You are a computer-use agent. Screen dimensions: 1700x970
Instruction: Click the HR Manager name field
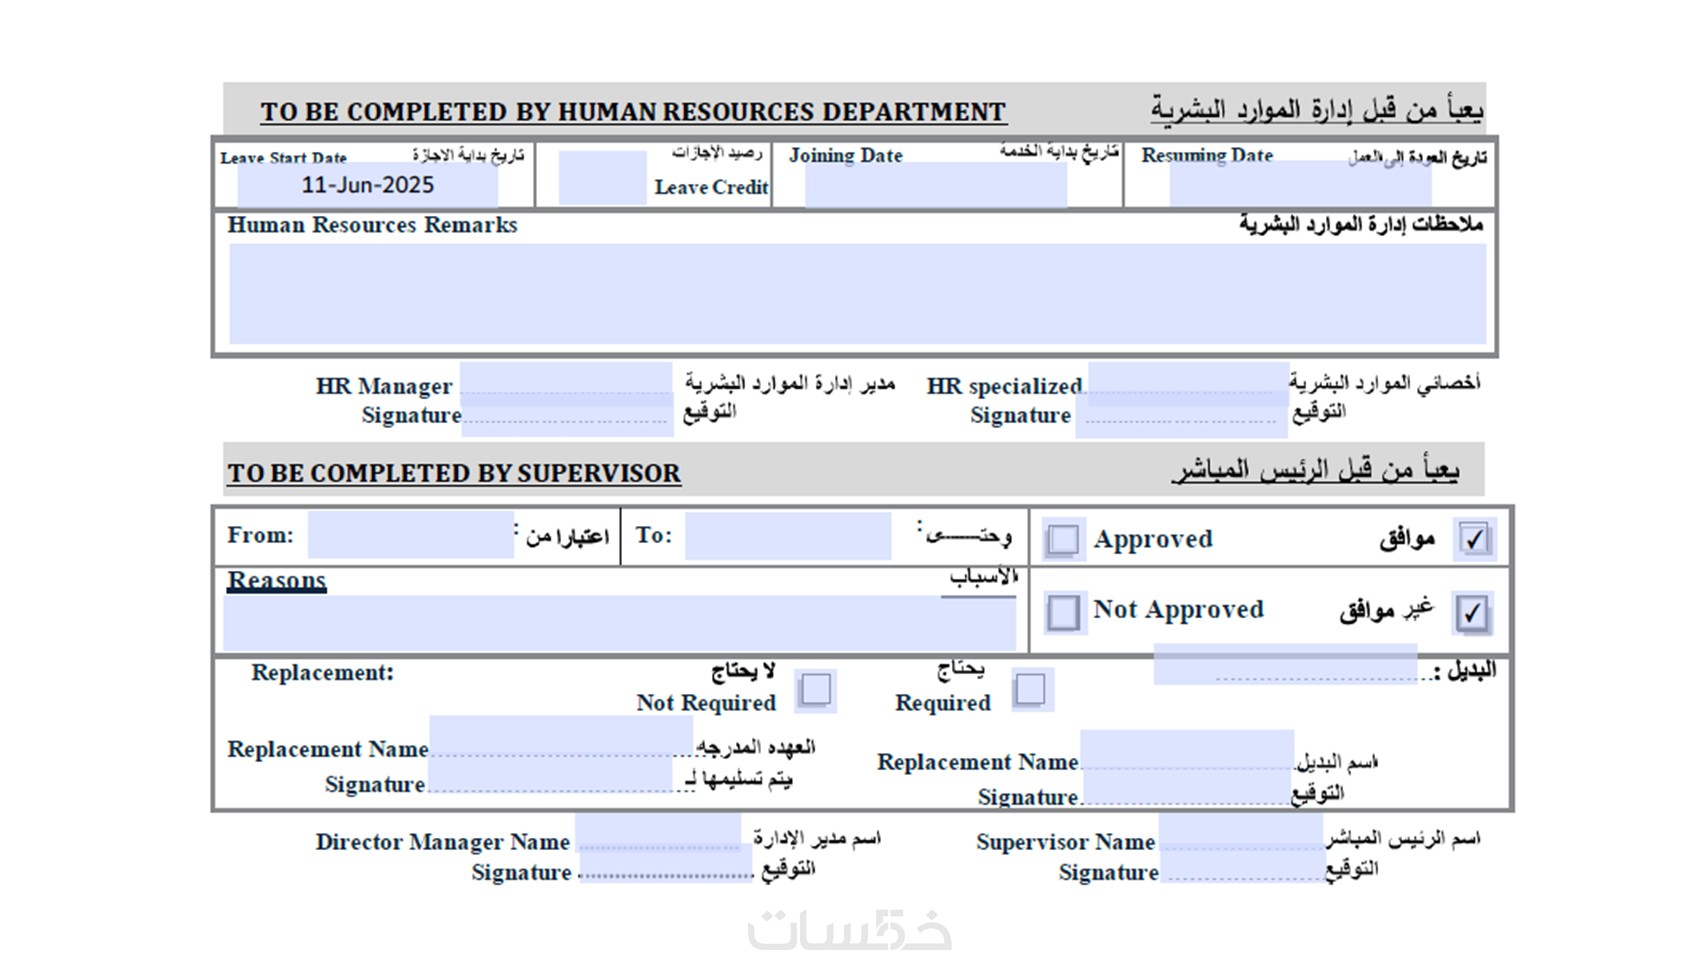tap(566, 382)
